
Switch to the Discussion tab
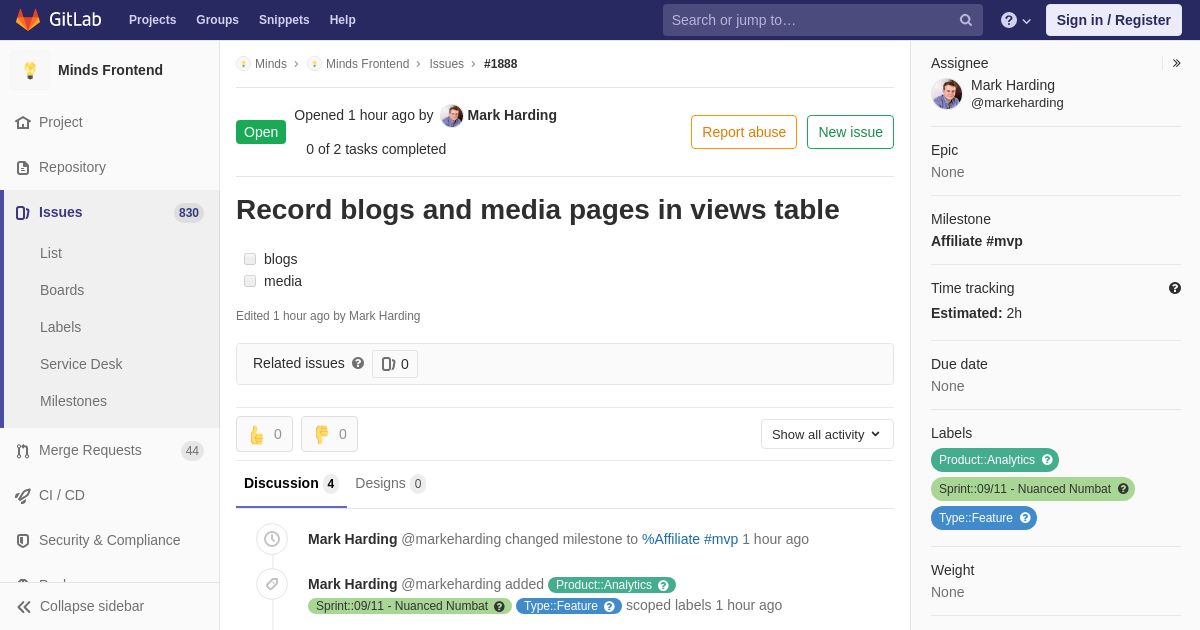[291, 484]
